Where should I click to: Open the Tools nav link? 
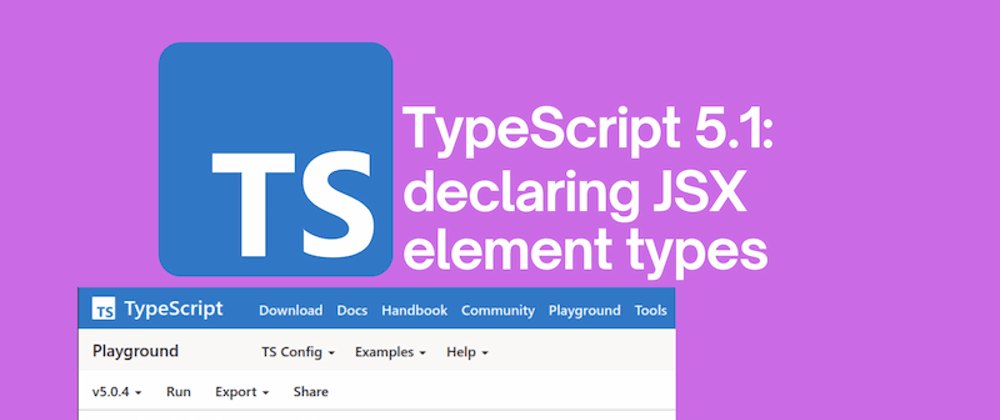(x=651, y=310)
